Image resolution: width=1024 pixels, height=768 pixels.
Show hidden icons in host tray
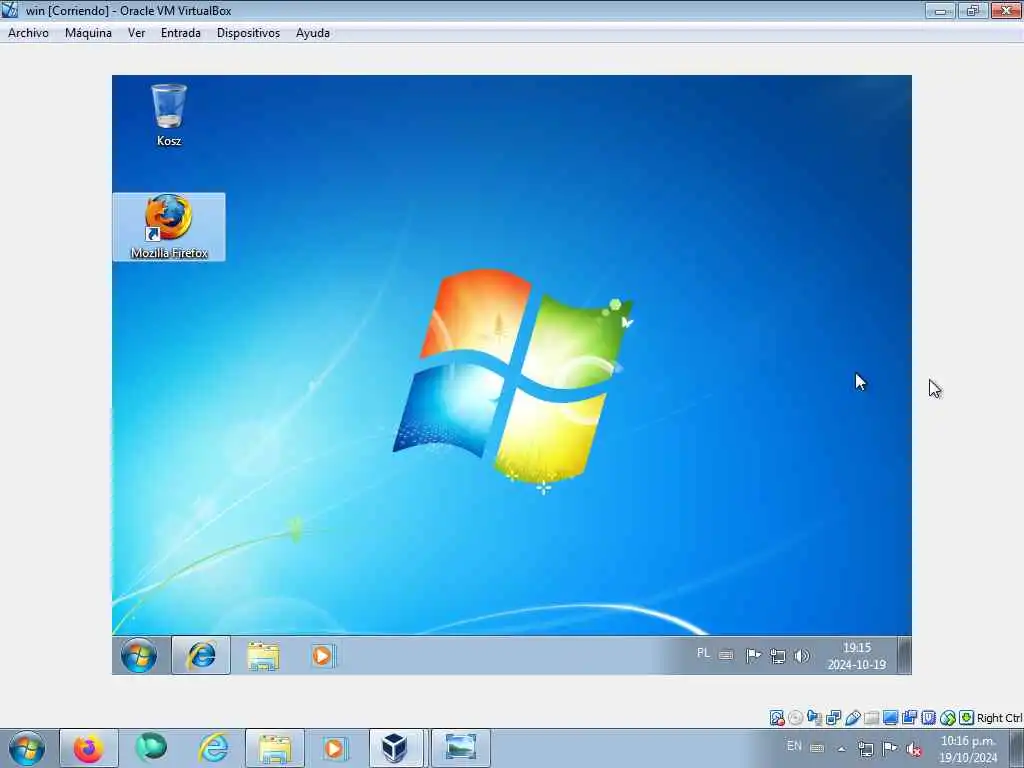pyautogui.click(x=841, y=749)
